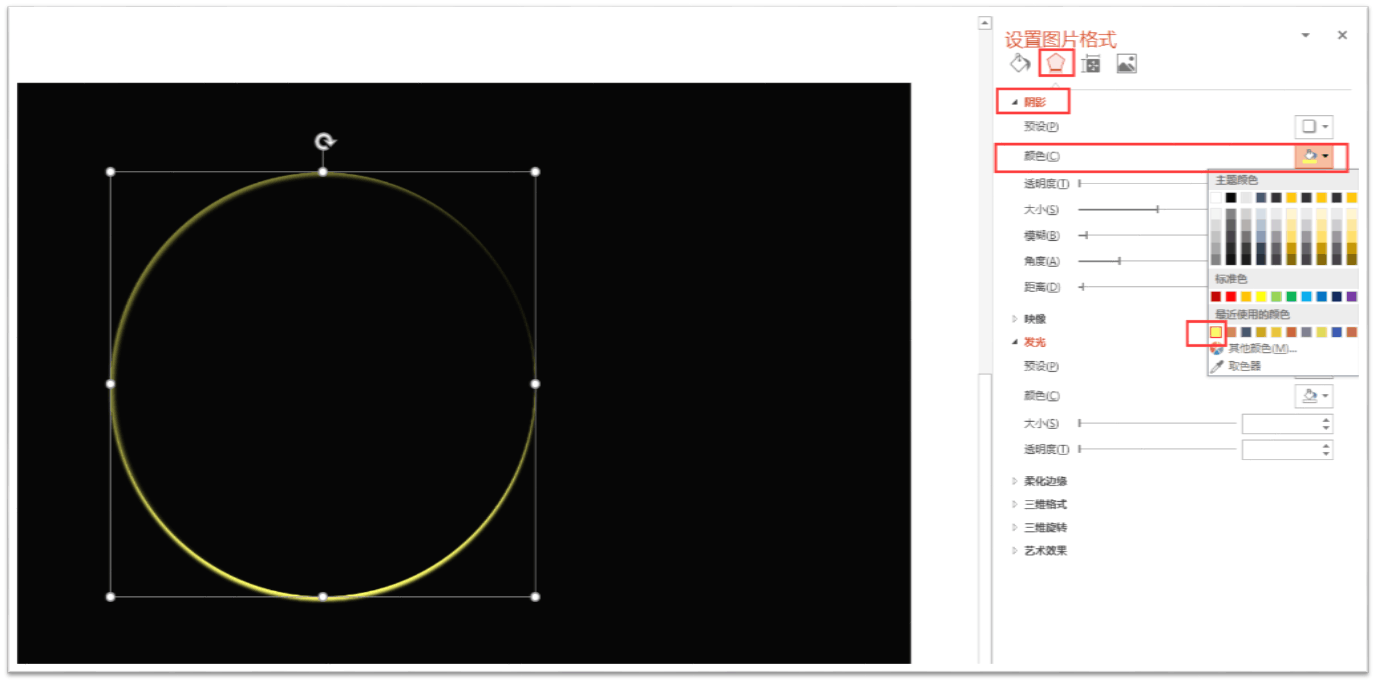Click the shadow 大小(S) slider
The height and width of the screenshot is (683, 1376).
1143,210
